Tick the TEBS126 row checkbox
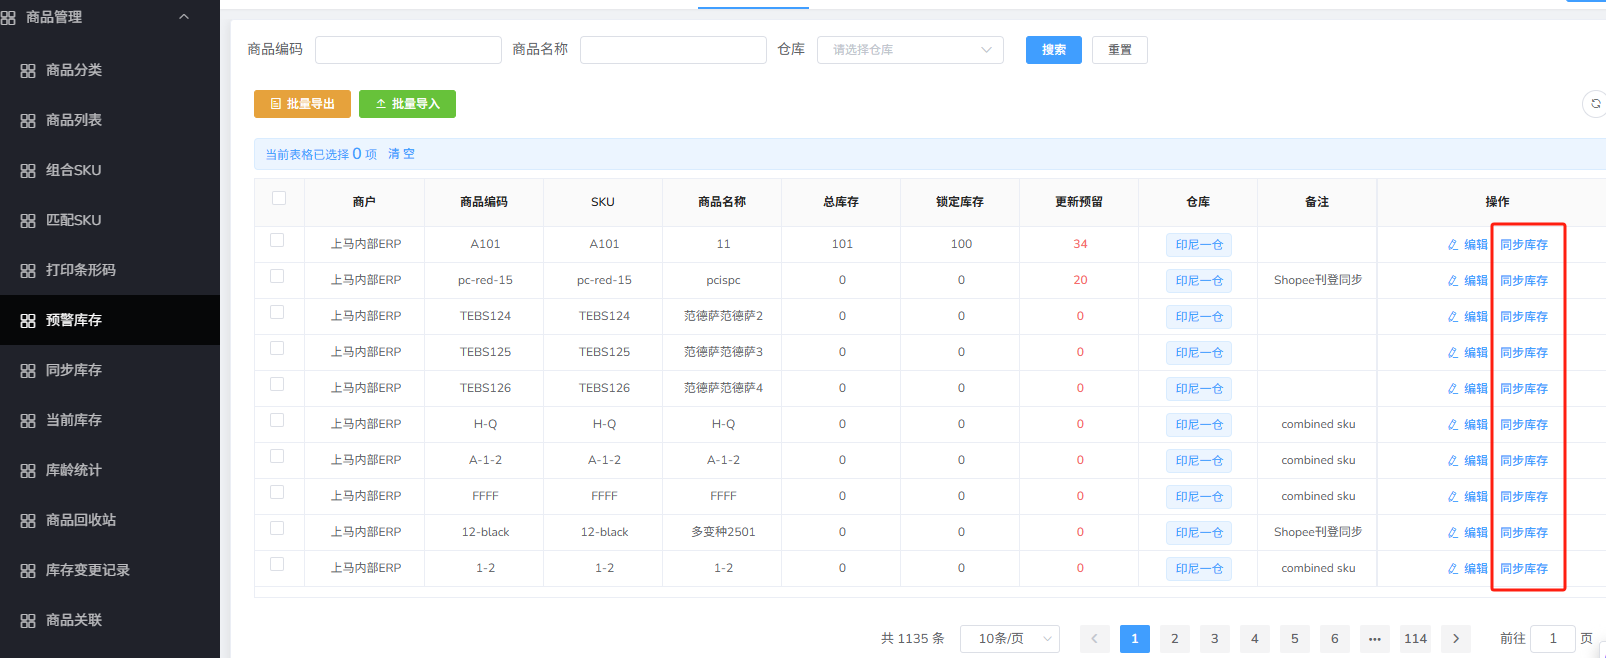The height and width of the screenshot is (658, 1606). [277, 384]
